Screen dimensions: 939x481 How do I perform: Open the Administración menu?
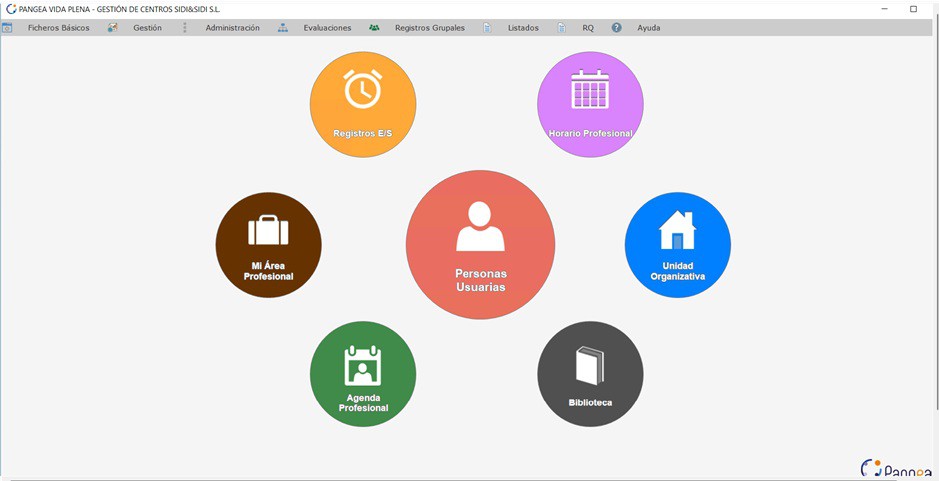point(232,28)
